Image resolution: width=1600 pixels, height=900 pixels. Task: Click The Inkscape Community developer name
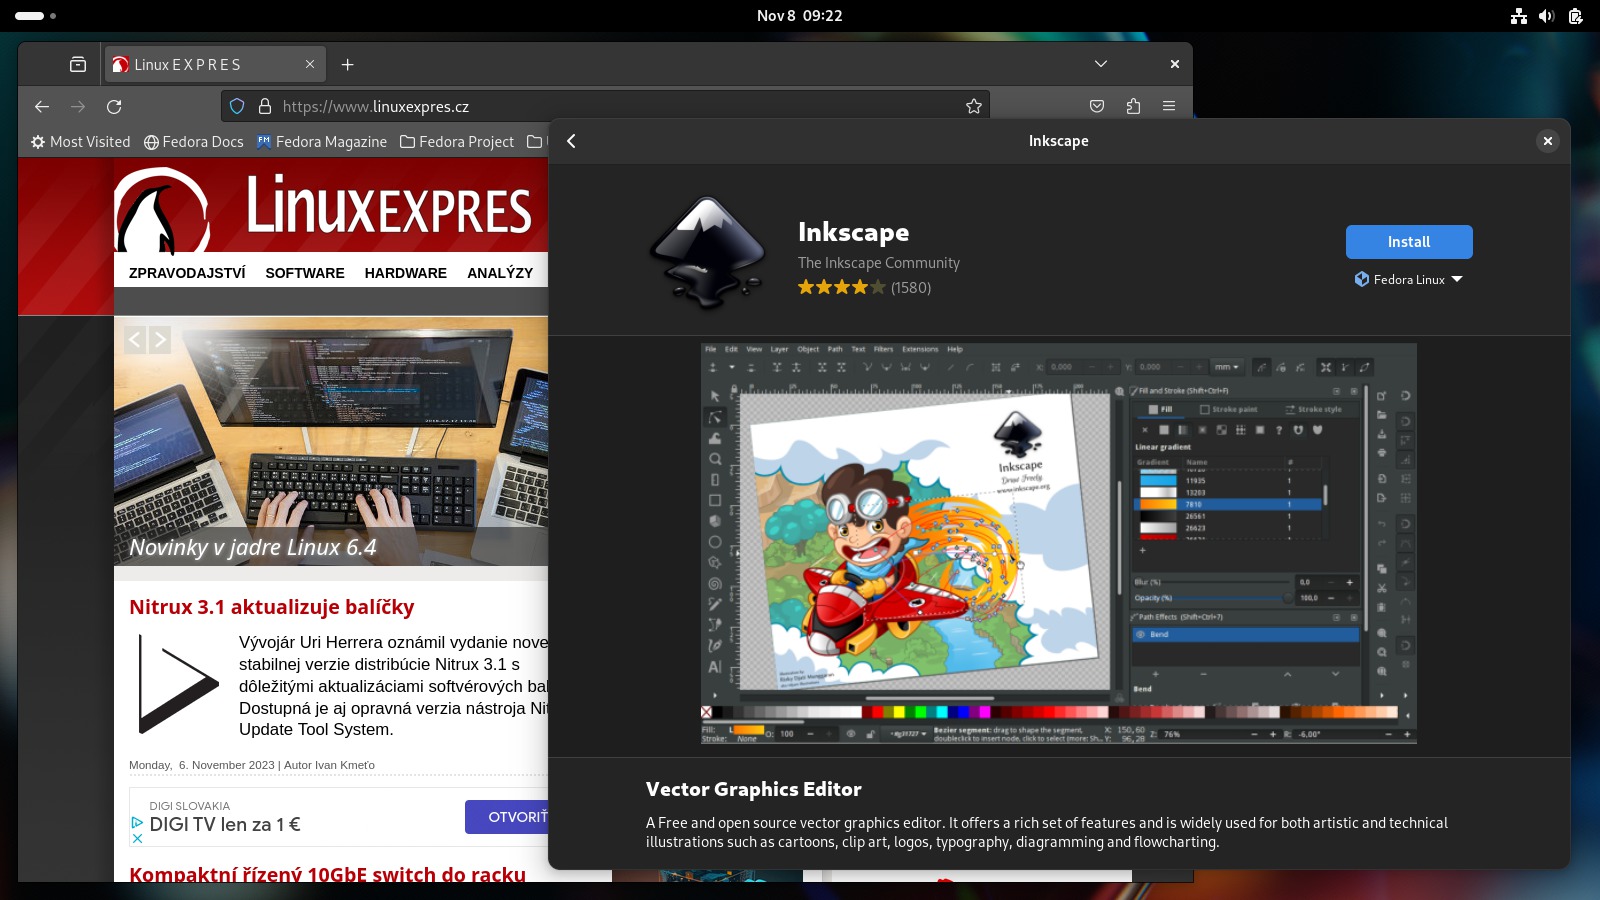tap(879, 263)
